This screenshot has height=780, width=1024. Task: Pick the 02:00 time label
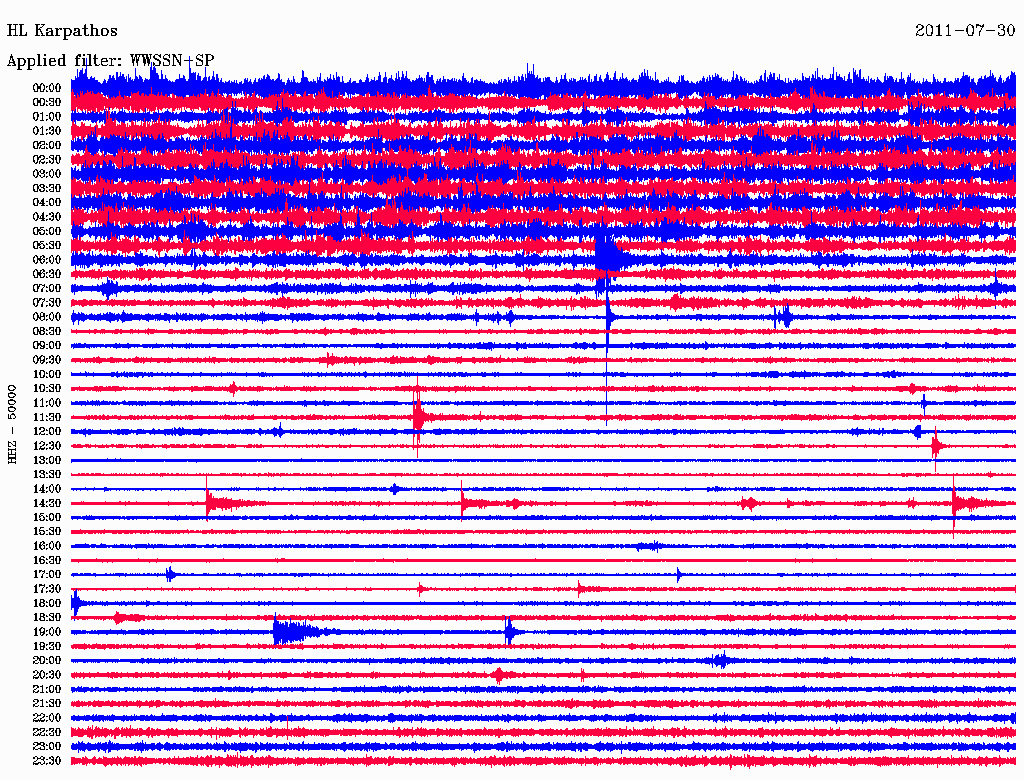[47, 146]
